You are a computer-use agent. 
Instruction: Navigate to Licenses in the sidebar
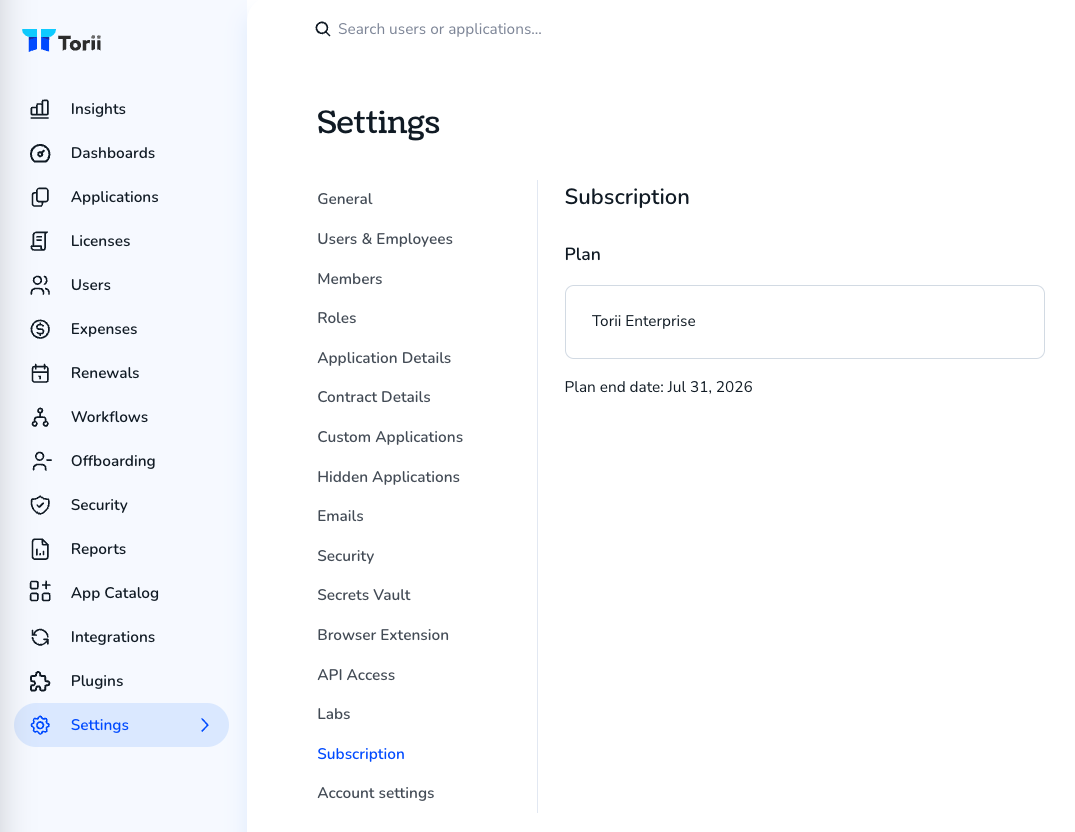coord(100,241)
